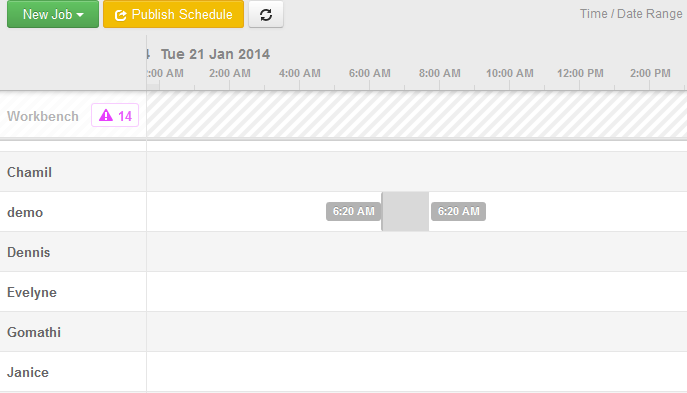Click the 8:00 AM timeline marker
Image resolution: width=687 pixels, height=393 pixels.
point(439,73)
